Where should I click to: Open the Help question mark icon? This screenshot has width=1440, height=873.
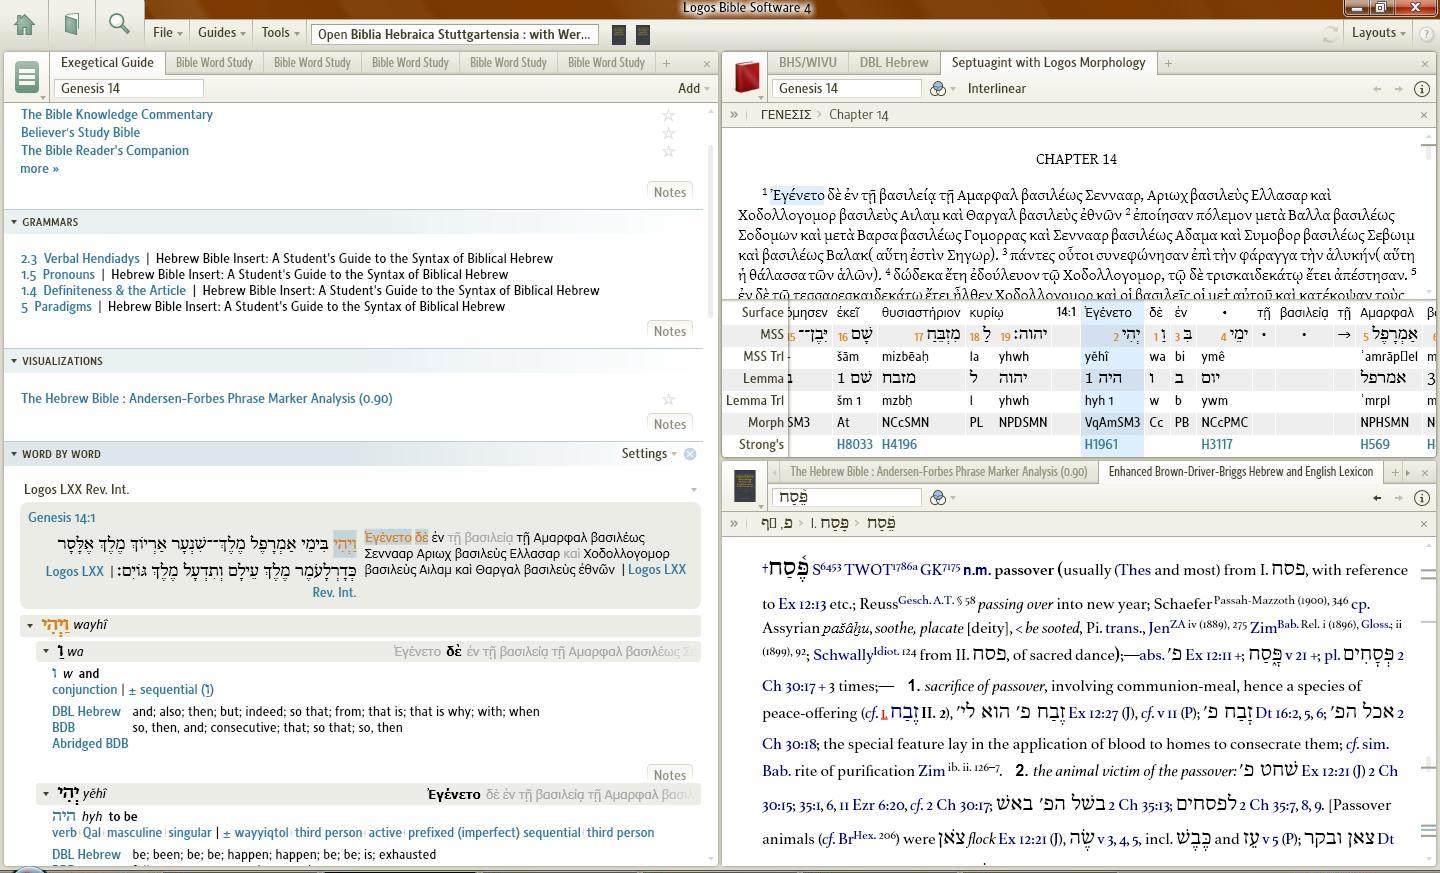(1424, 32)
